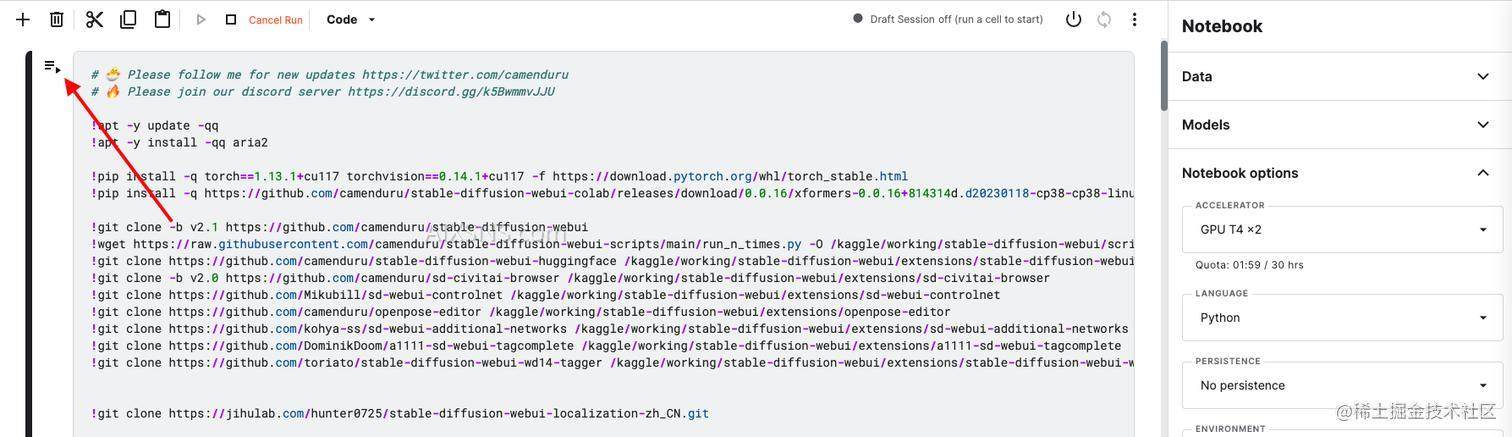Open the Code cell type dropdown

point(351,19)
